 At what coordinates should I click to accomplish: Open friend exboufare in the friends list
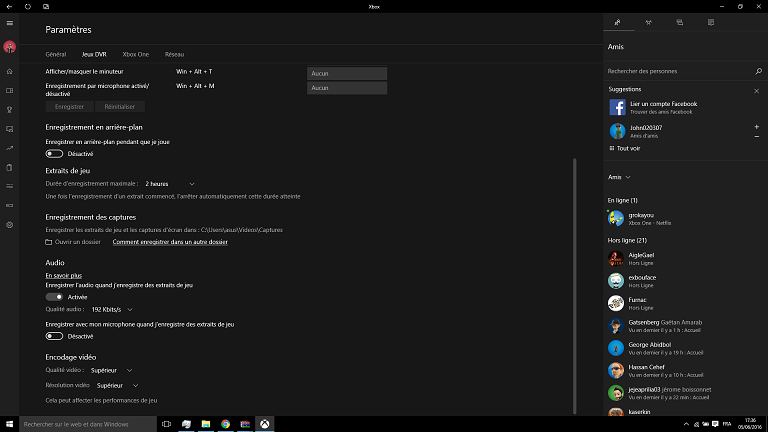point(685,281)
